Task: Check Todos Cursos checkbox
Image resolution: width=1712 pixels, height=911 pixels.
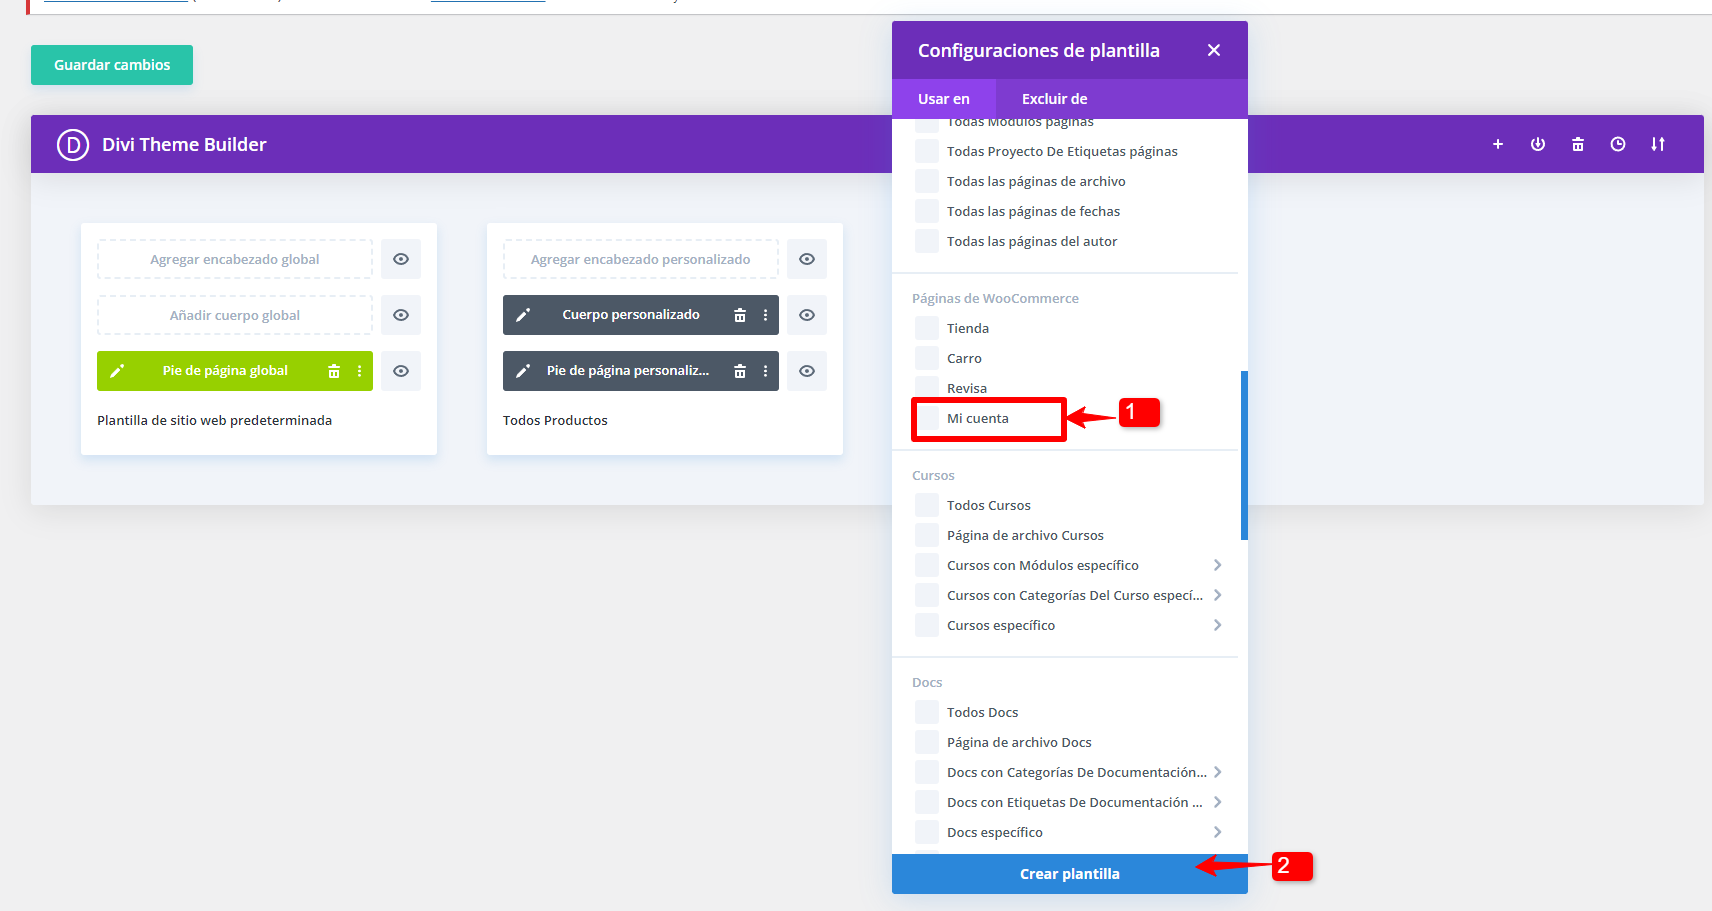Action: coord(928,505)
